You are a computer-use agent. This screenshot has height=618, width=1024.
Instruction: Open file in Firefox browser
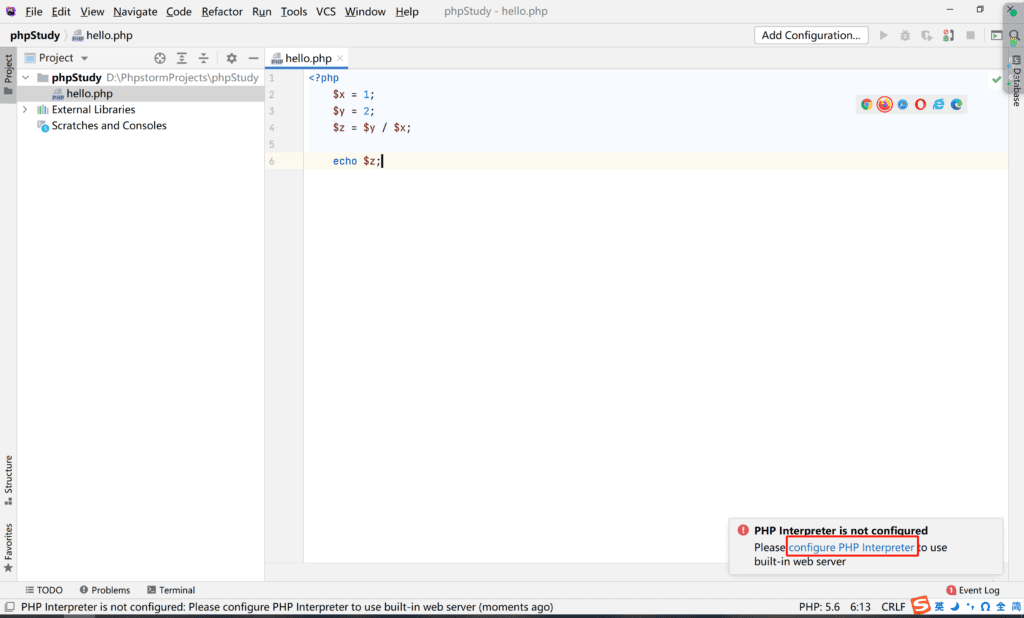[884, 104]
